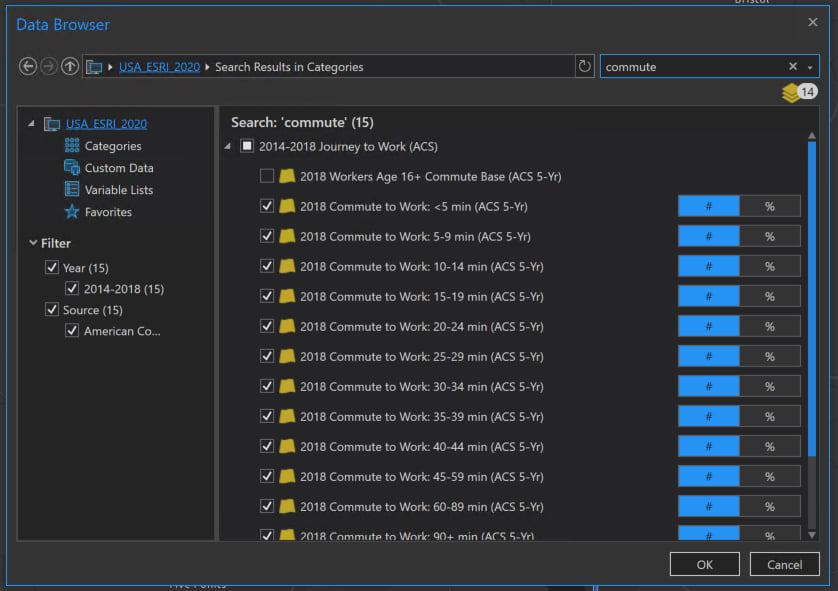Screen dimensions: 838x591
Task: Collapse the Filter section
Action: coord(33,243)
